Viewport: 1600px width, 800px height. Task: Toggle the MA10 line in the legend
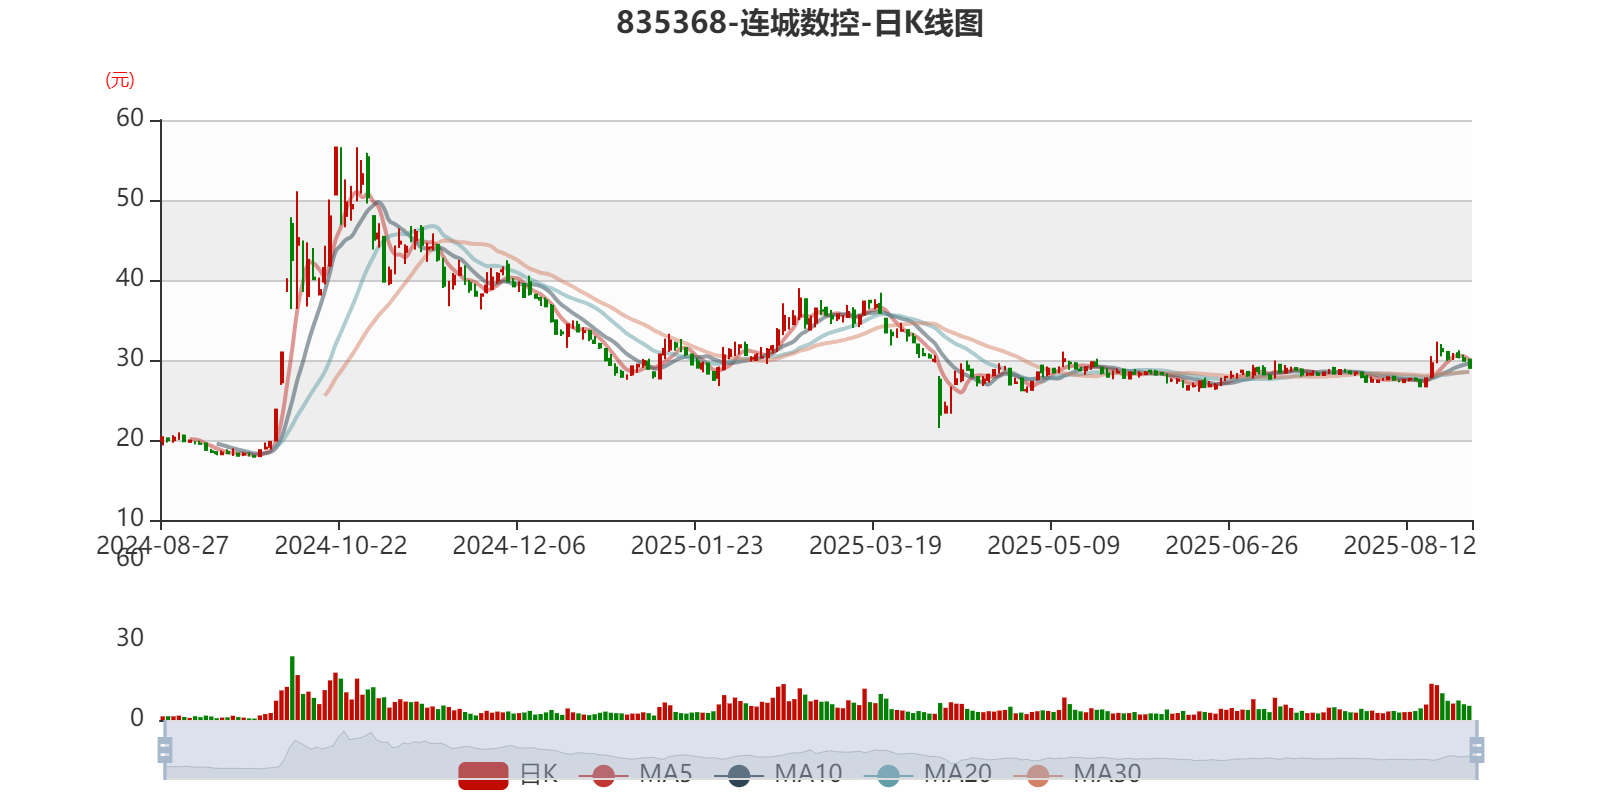pyautogui.click(x=779, y=775)
